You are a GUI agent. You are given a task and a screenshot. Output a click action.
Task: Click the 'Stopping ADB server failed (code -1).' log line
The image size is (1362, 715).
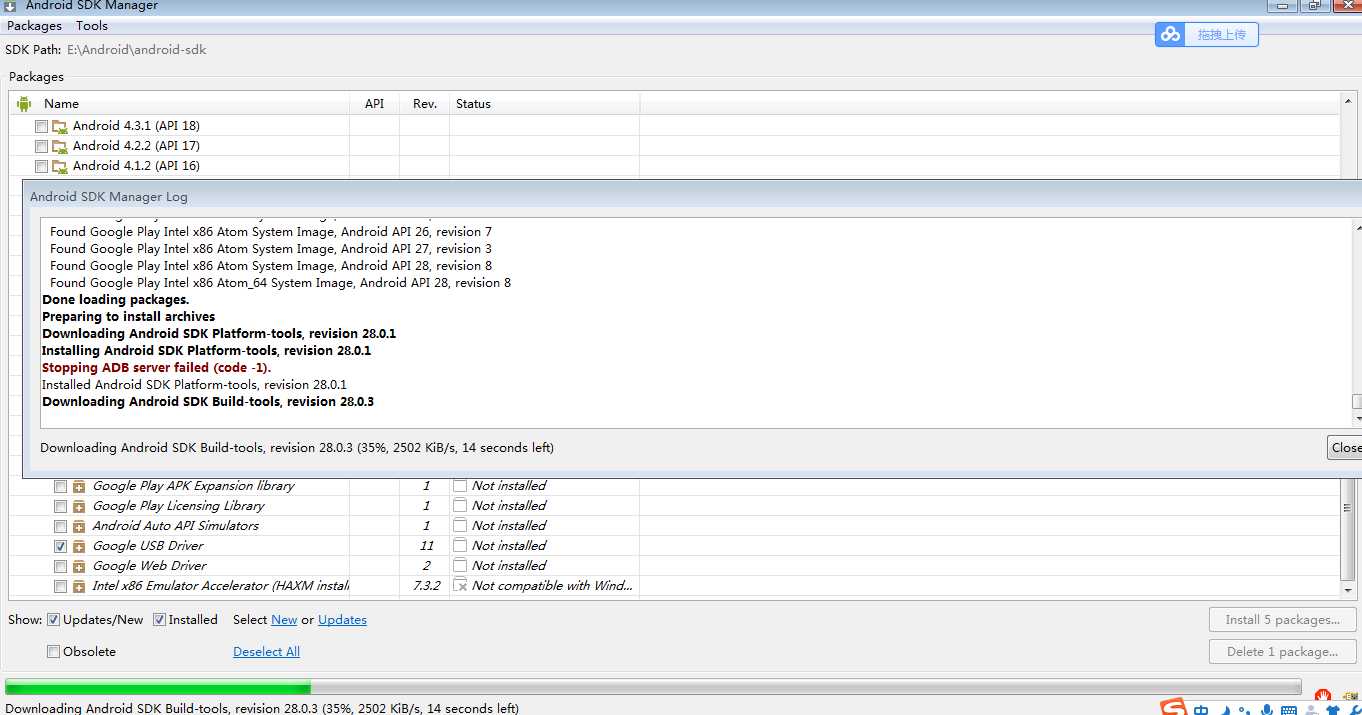click(156, 368)
